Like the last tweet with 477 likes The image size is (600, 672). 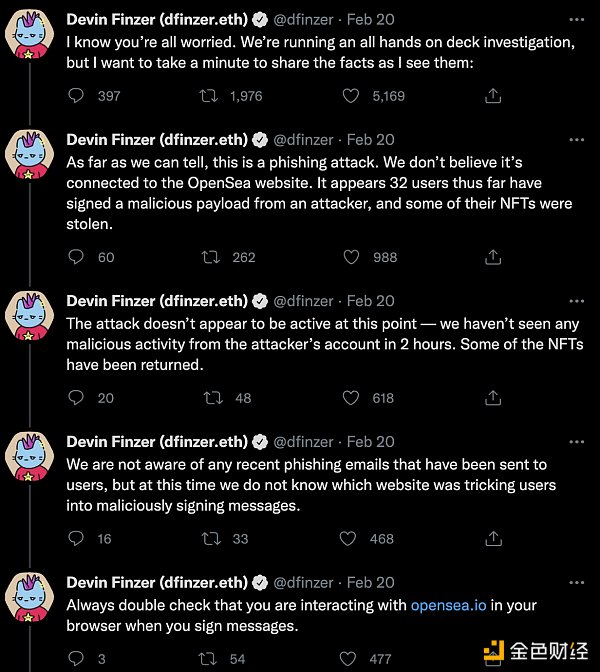(351, 659)
